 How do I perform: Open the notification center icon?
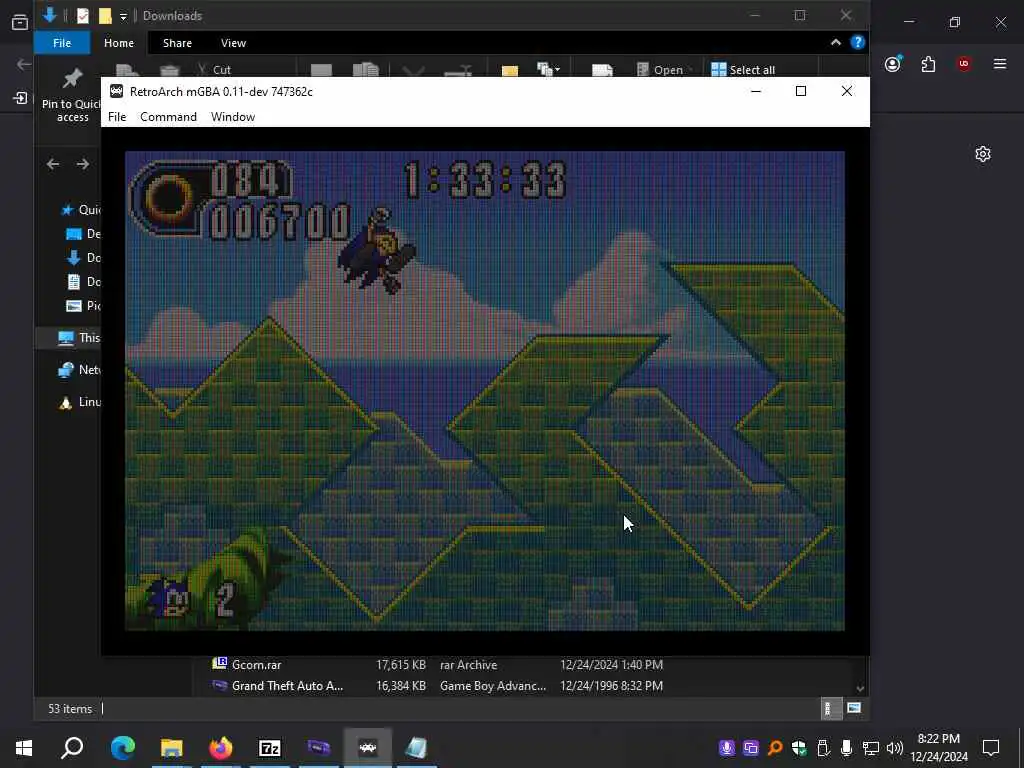click(991, 748)
